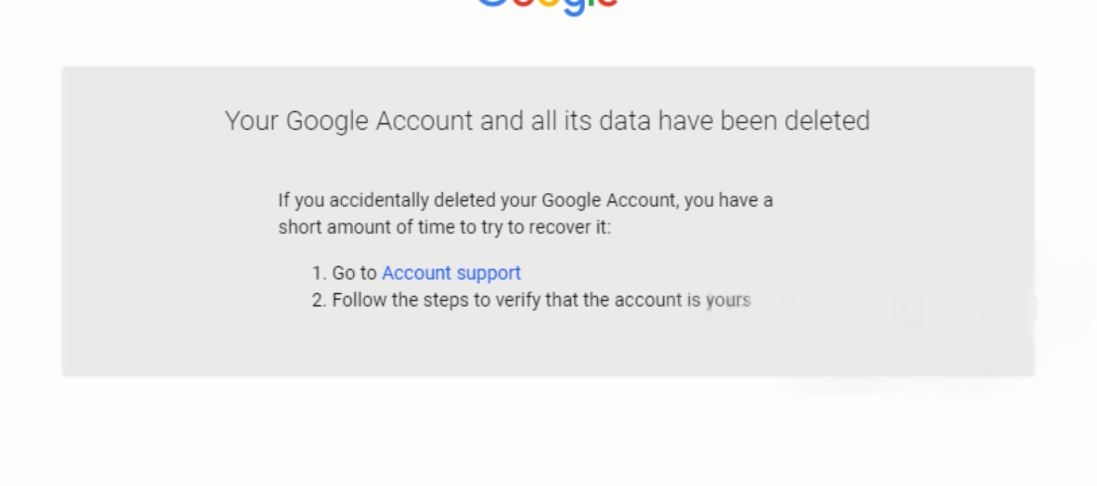
Task: Click the list number 1 marker
Action: coord(318,273)
